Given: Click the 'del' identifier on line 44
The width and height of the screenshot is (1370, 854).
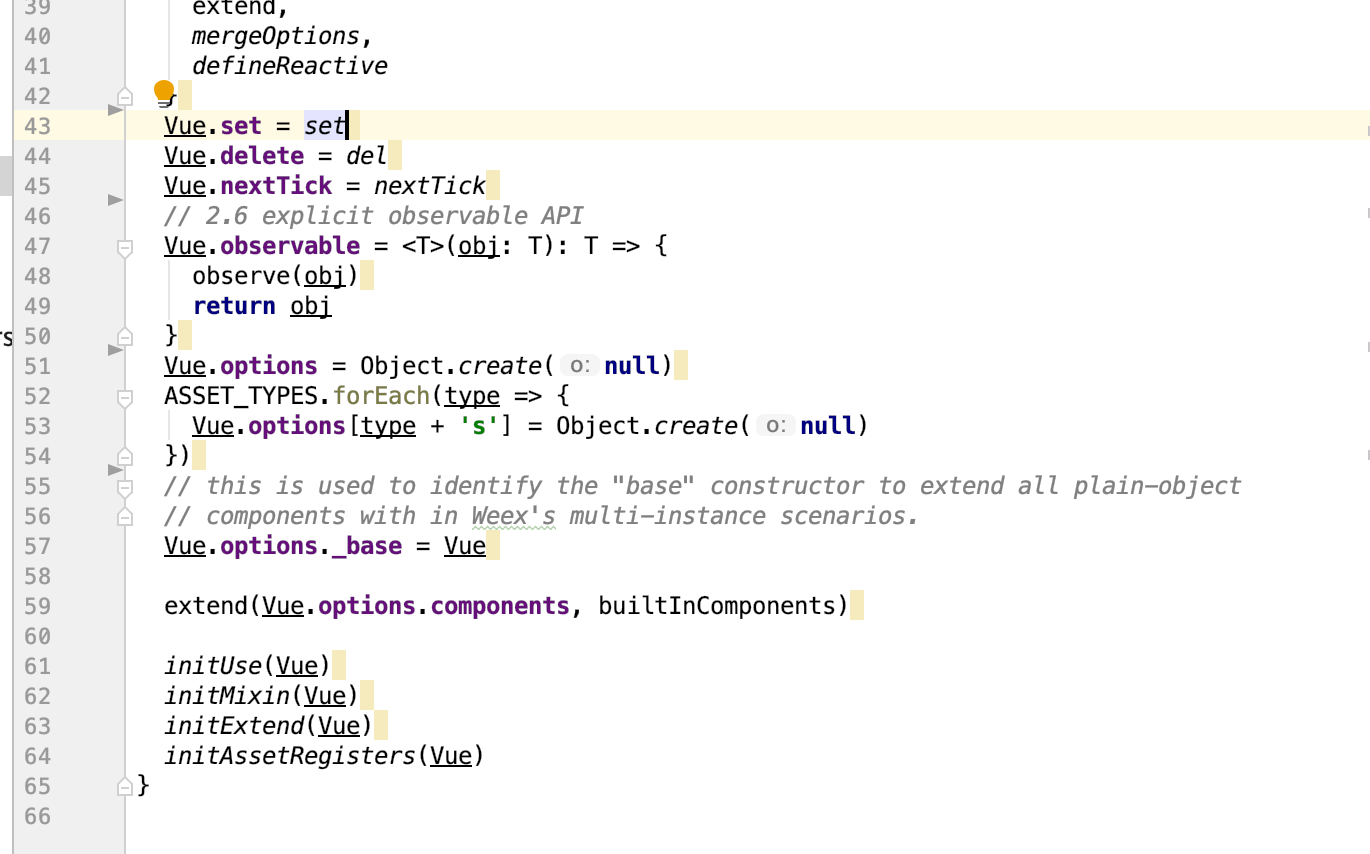Looking at the screenshot, I should click(x=366, y=156).
